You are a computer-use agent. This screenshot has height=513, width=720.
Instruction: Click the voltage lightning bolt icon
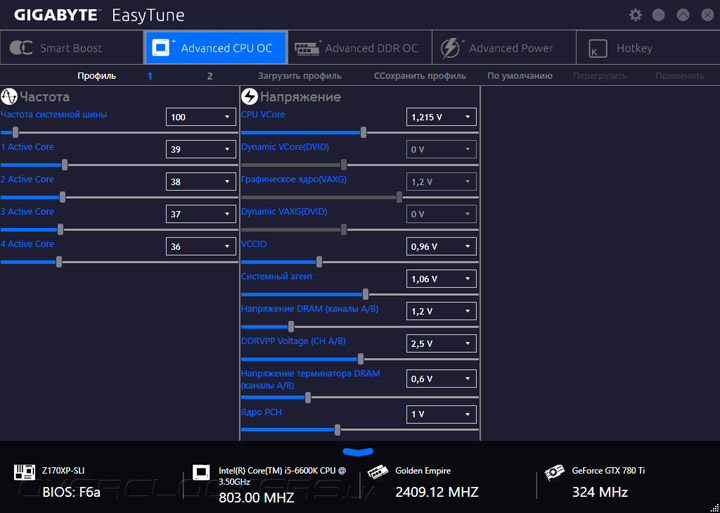point(249,97)
